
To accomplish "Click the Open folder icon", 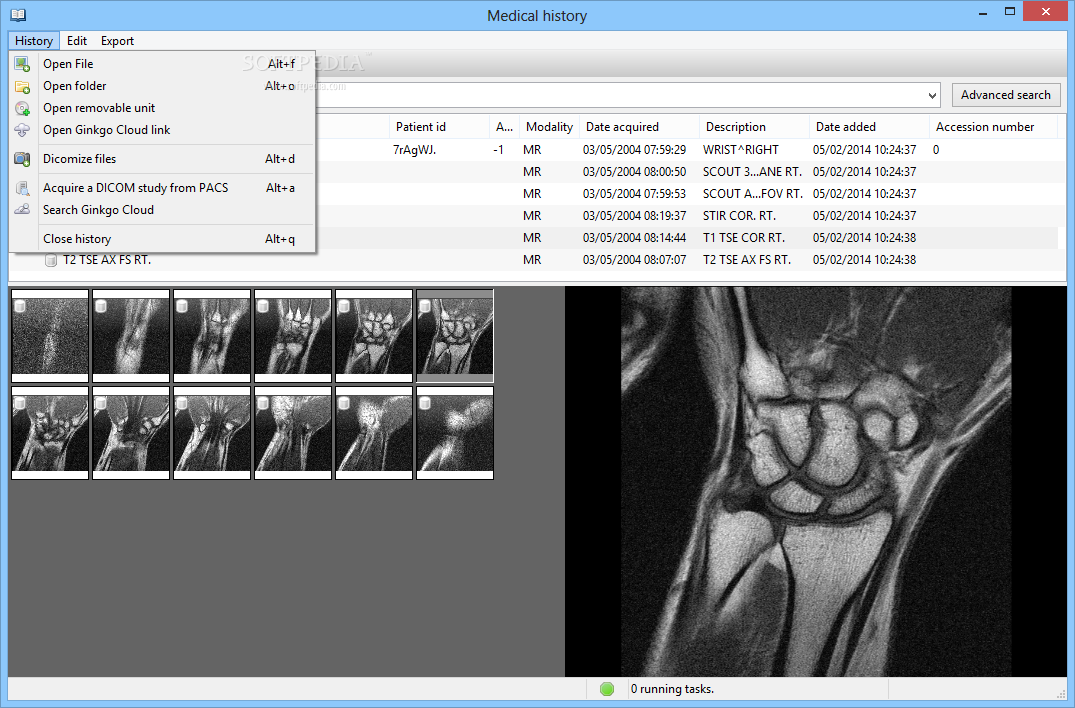I will [x=22, y=86].
